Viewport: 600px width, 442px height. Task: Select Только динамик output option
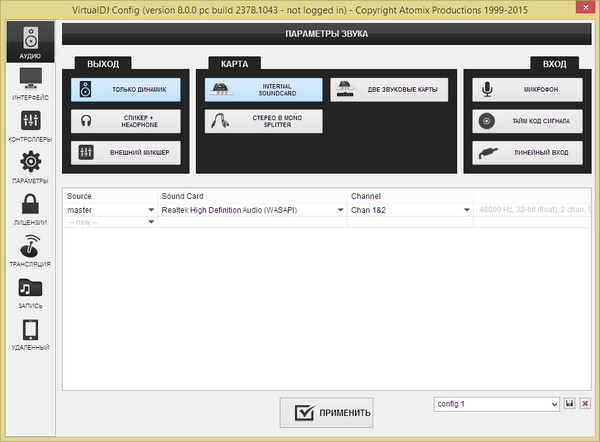tap(126, 90)
